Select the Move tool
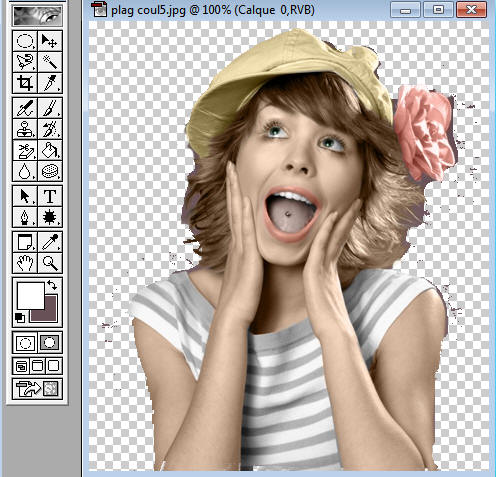 [x=50, y=41]
